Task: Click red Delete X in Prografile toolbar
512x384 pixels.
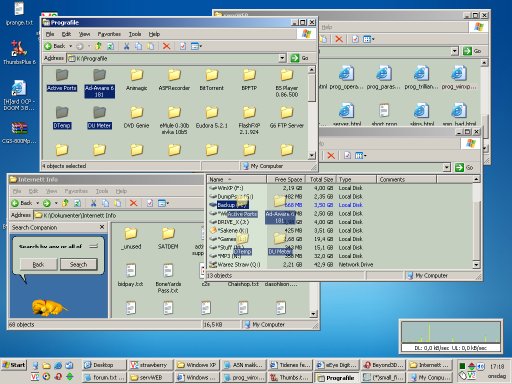Action: pyautogui.click(x=166, y=46)
